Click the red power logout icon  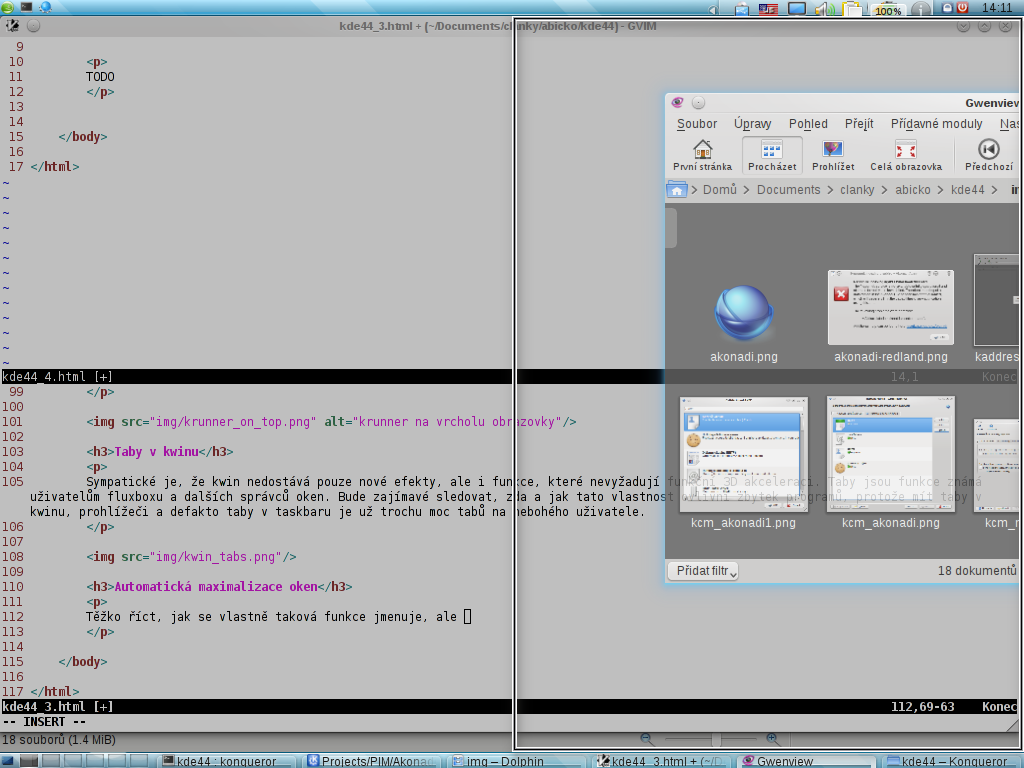(963, 7)
